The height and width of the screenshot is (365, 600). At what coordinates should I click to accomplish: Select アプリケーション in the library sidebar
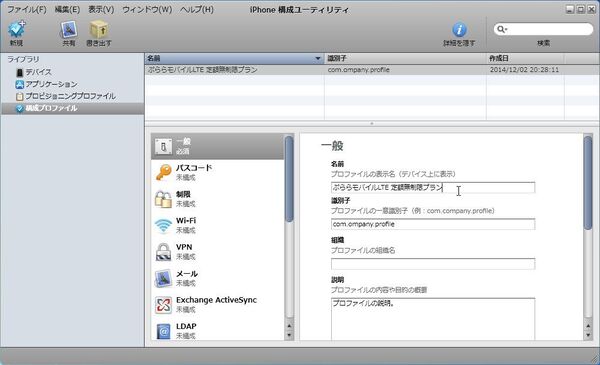coord(46,84)
